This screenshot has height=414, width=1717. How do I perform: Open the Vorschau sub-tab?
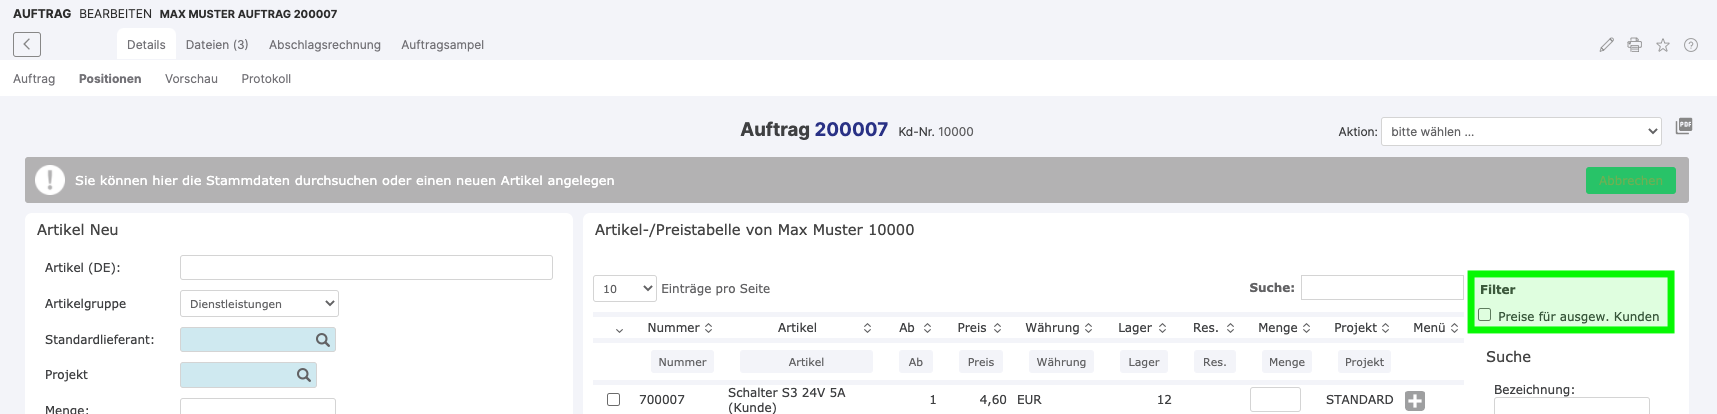click(x=191, y=79)
